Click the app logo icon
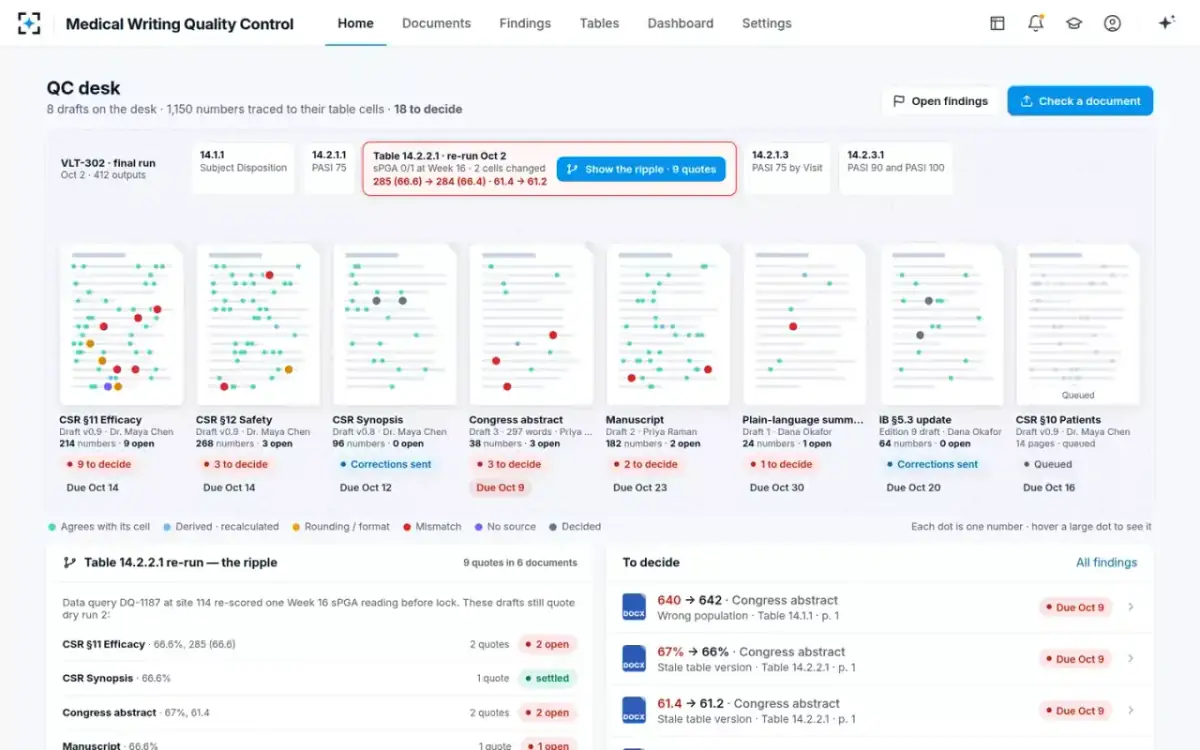This screenshot has height=750, width=1200. pos(30,23)
